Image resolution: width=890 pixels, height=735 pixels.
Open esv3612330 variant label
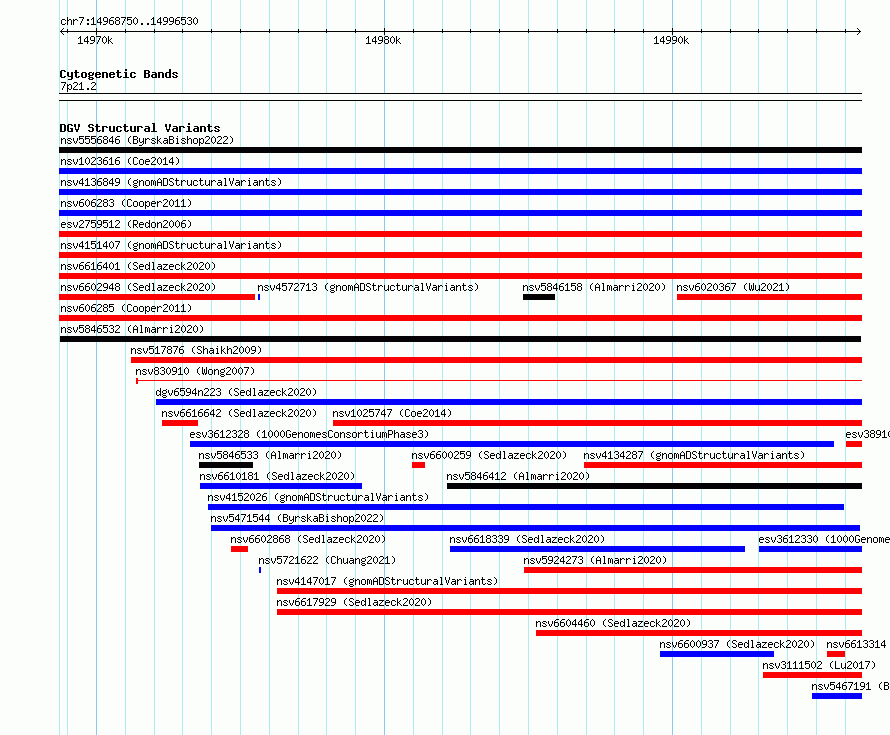click(x=824, y=539)
